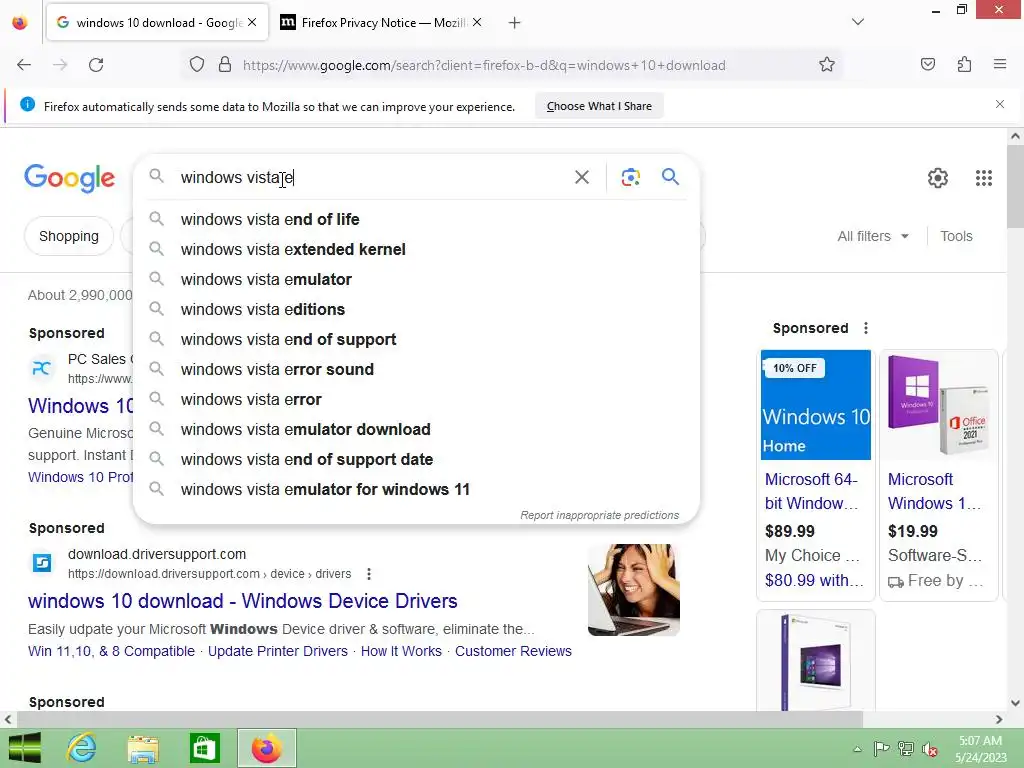Click Report inappropriate predictions link
The width and height of the screenshot is (1024, 768).
tap(600, 515)
